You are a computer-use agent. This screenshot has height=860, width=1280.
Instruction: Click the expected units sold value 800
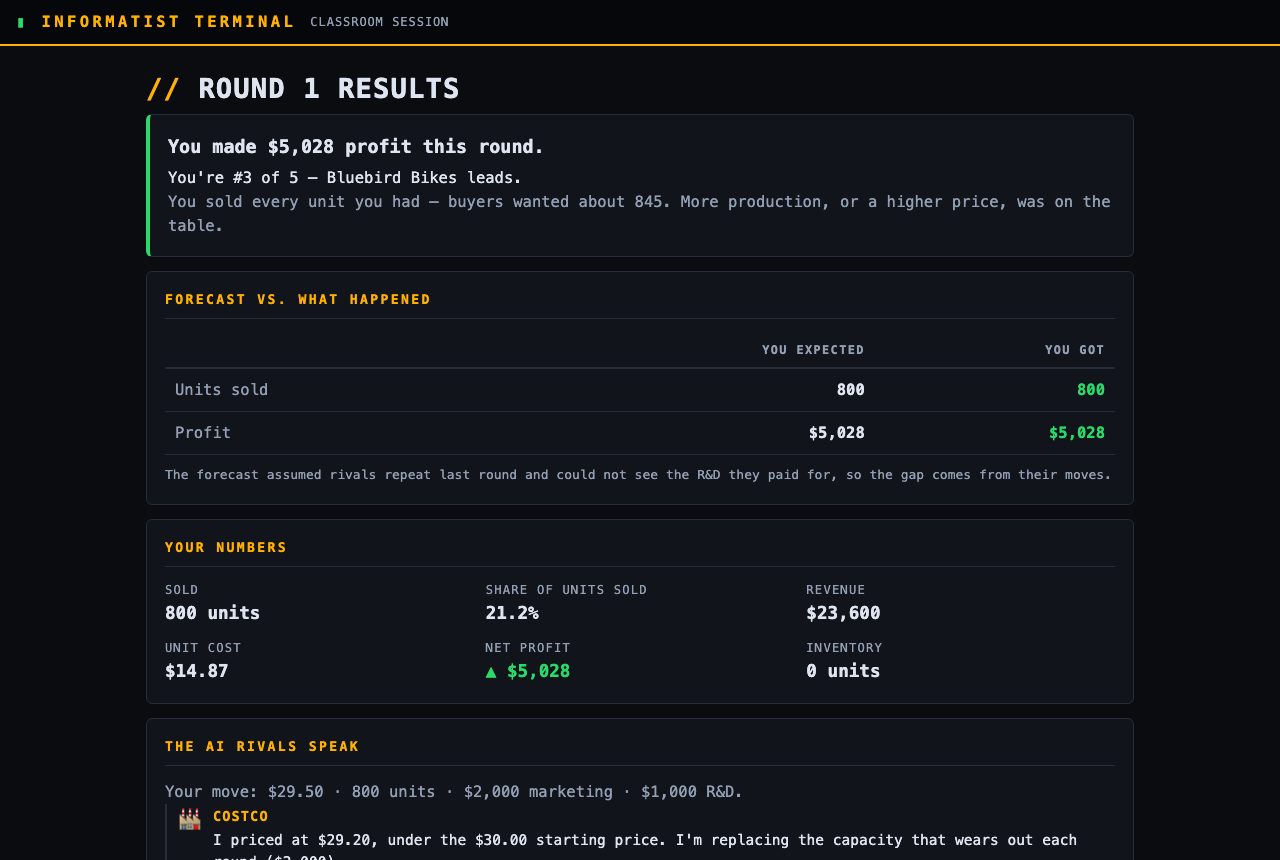851,390
